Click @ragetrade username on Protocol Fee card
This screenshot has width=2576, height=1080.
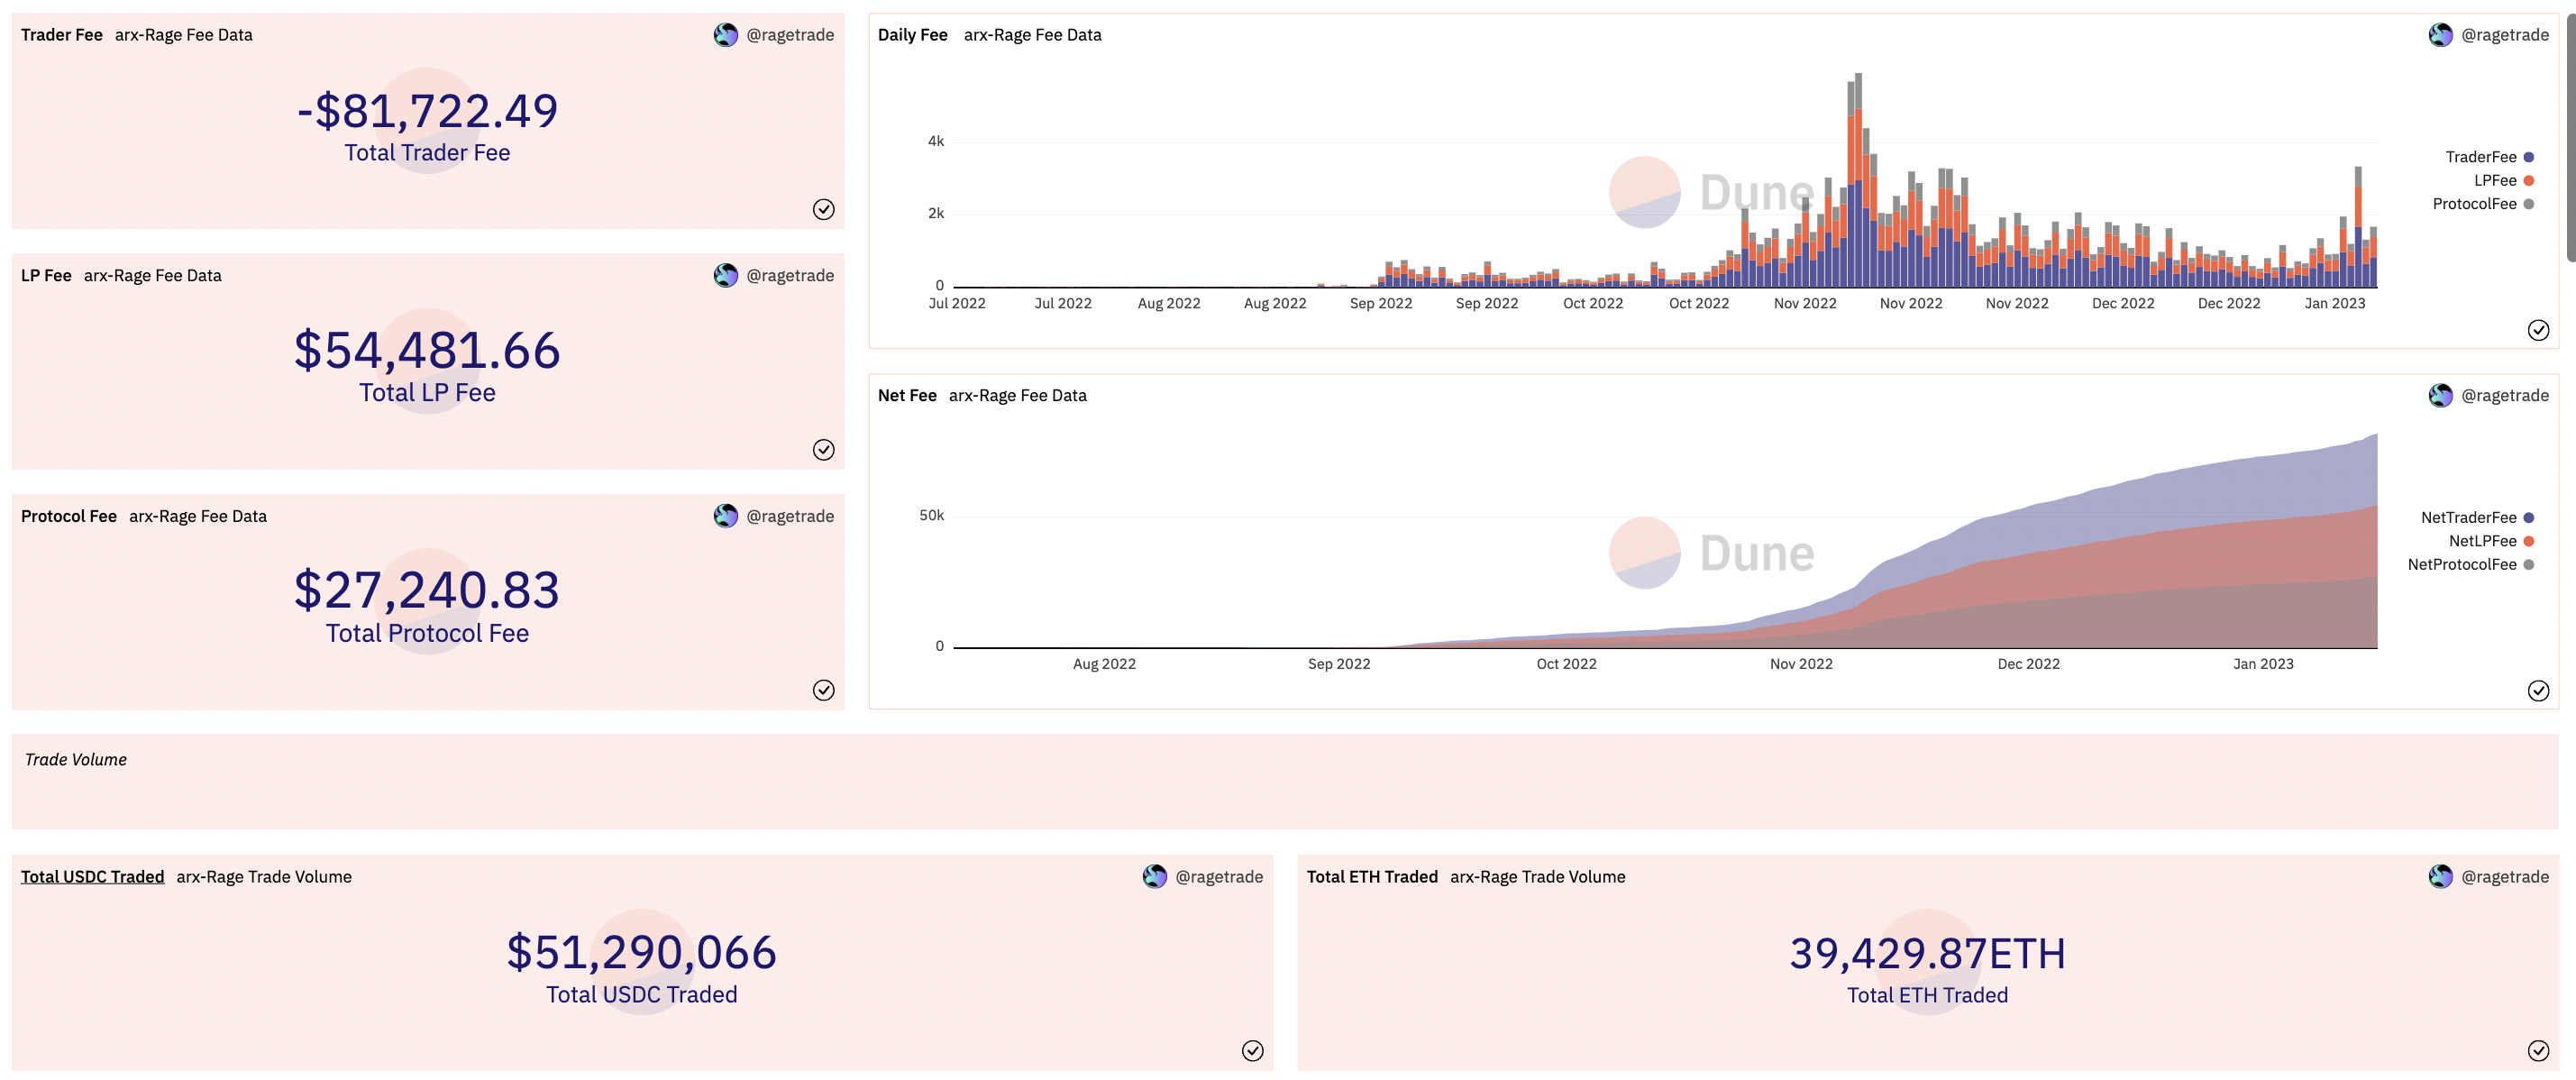[x=790, y=516]
